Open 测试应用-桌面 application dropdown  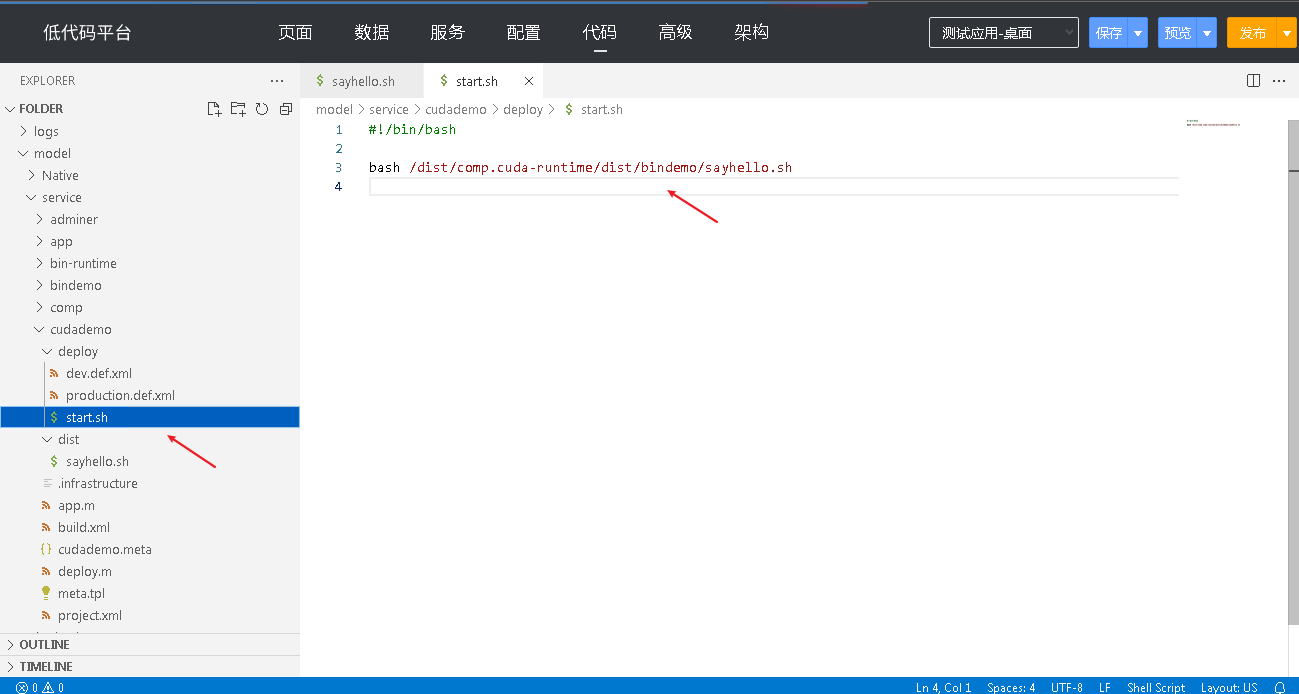tap(1004, 33)
